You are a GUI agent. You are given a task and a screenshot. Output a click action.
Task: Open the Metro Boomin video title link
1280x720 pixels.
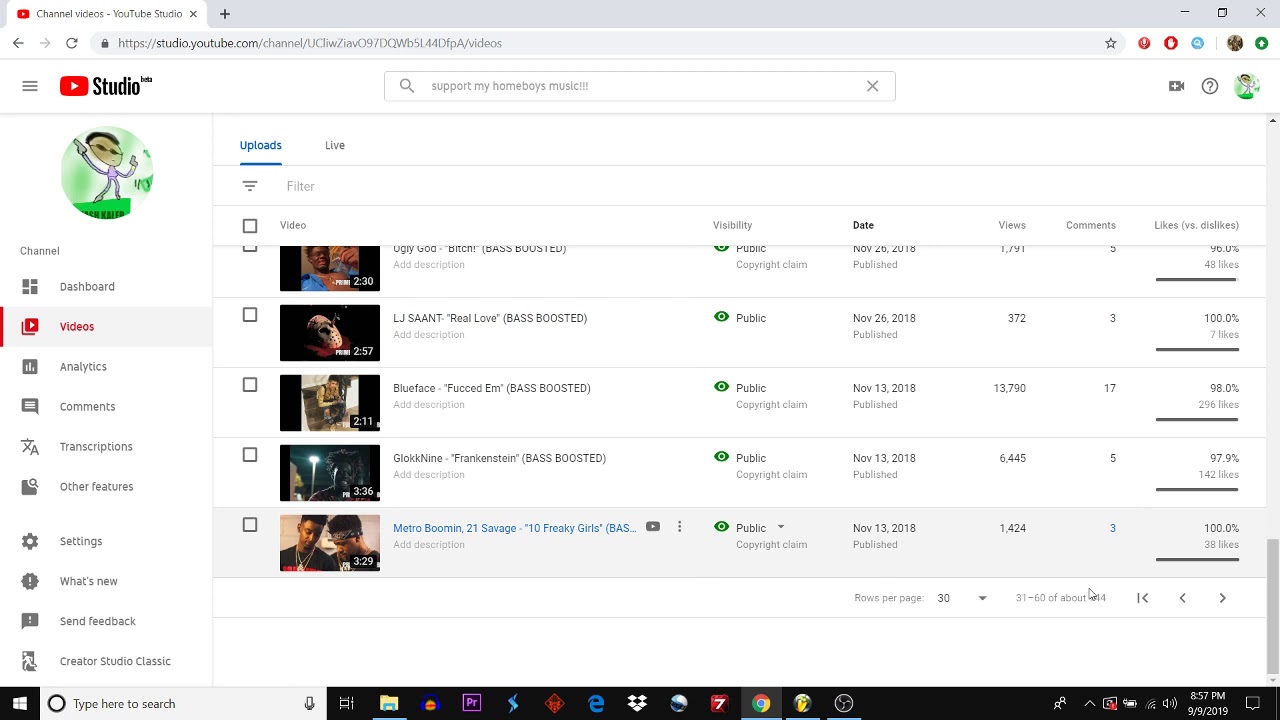click(514, 528)
